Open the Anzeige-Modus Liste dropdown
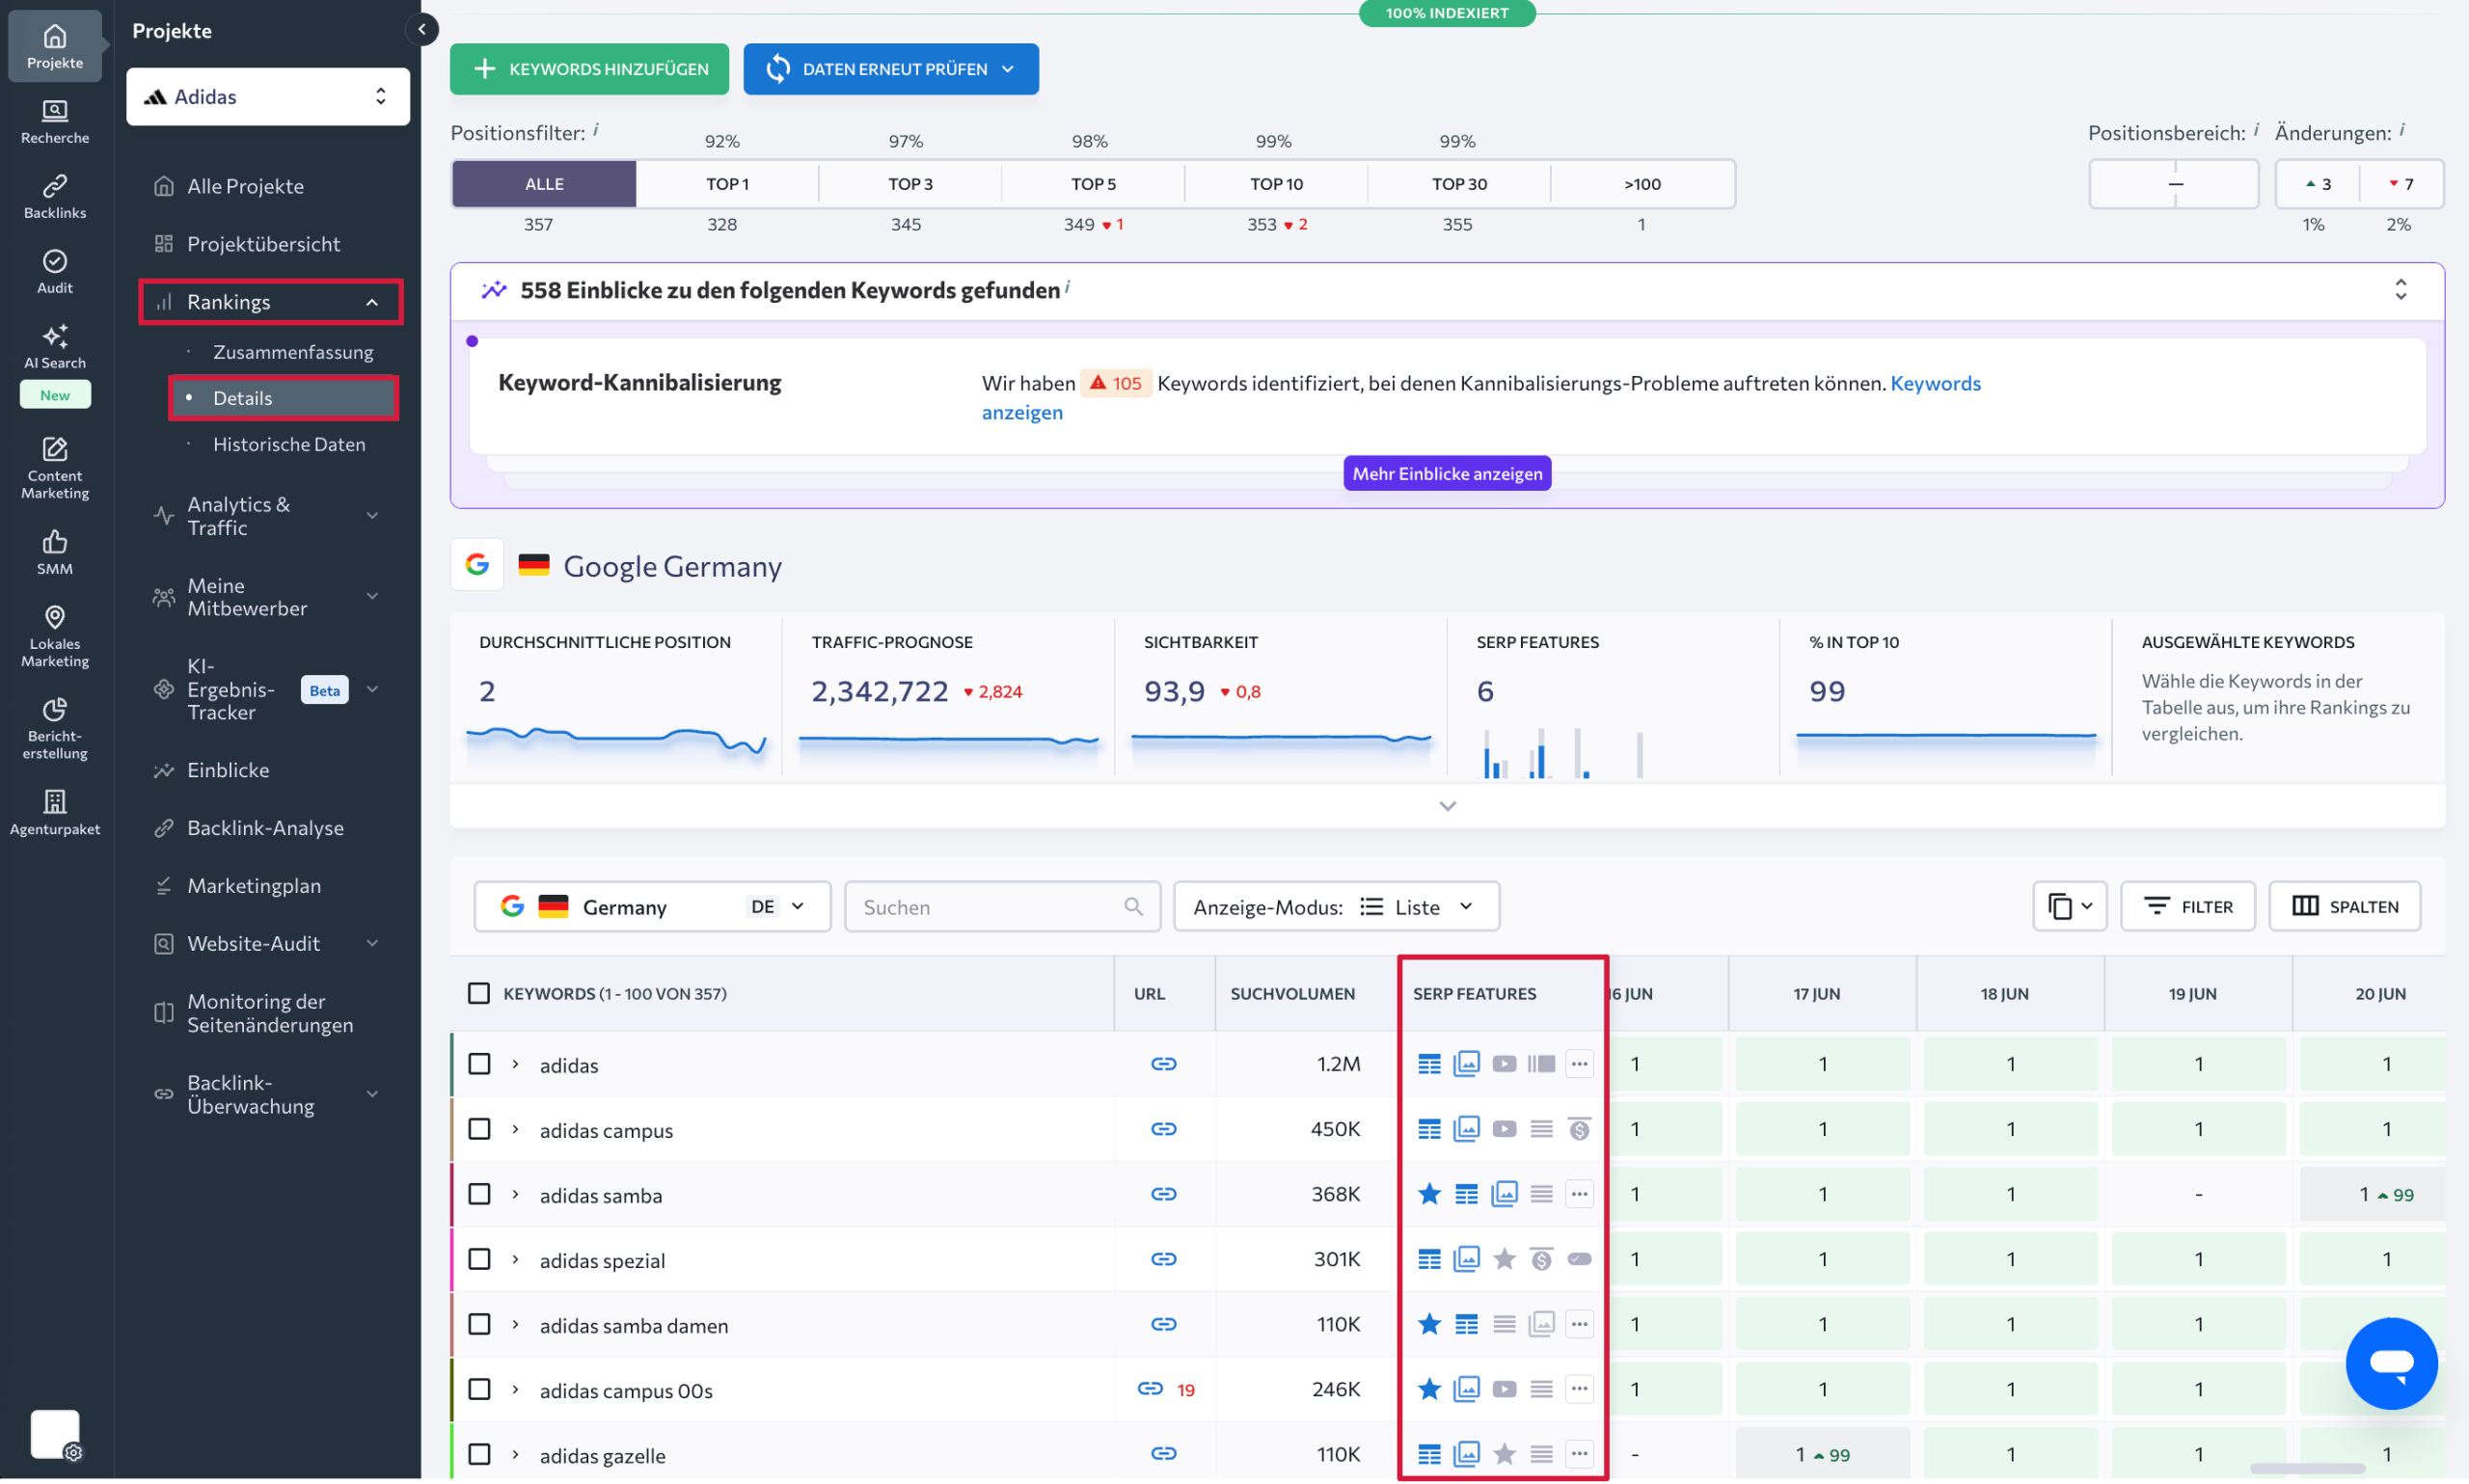Viewport: 2469px width, 1484px height. pos(1336,906)
